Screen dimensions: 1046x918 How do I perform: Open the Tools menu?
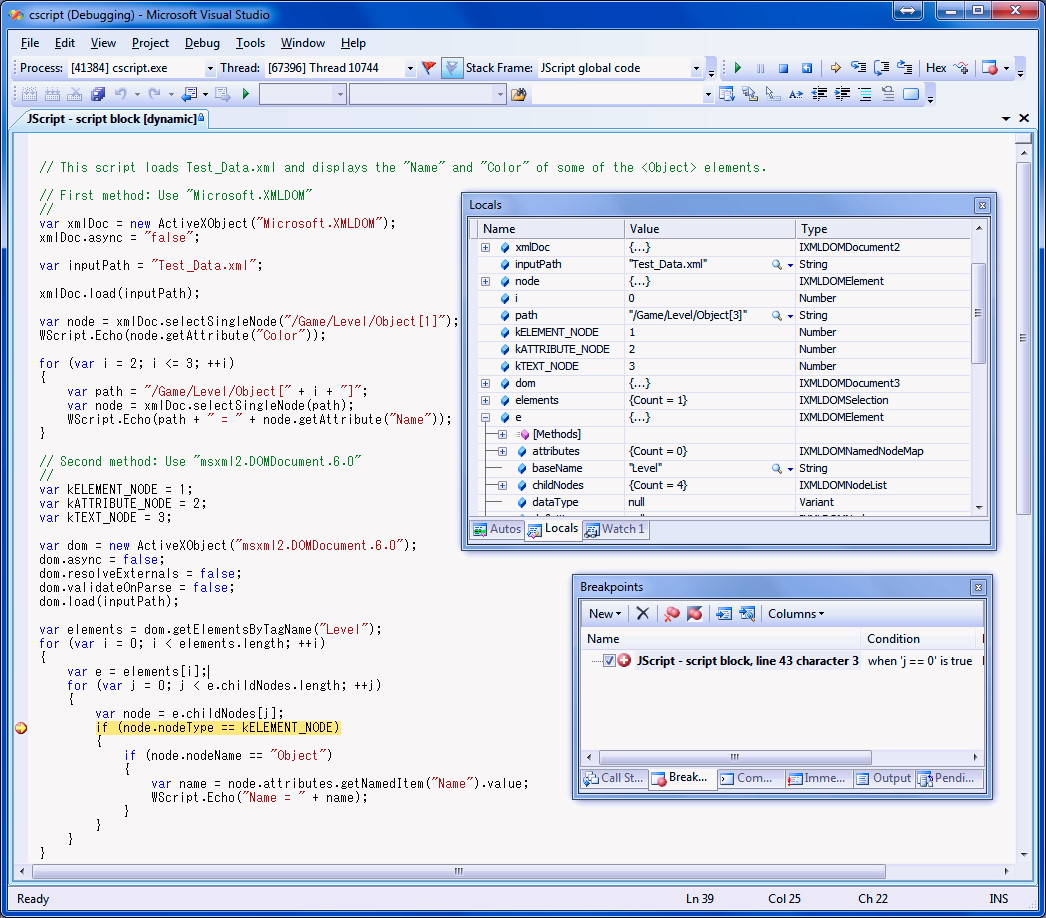click(x=250, y=43)
